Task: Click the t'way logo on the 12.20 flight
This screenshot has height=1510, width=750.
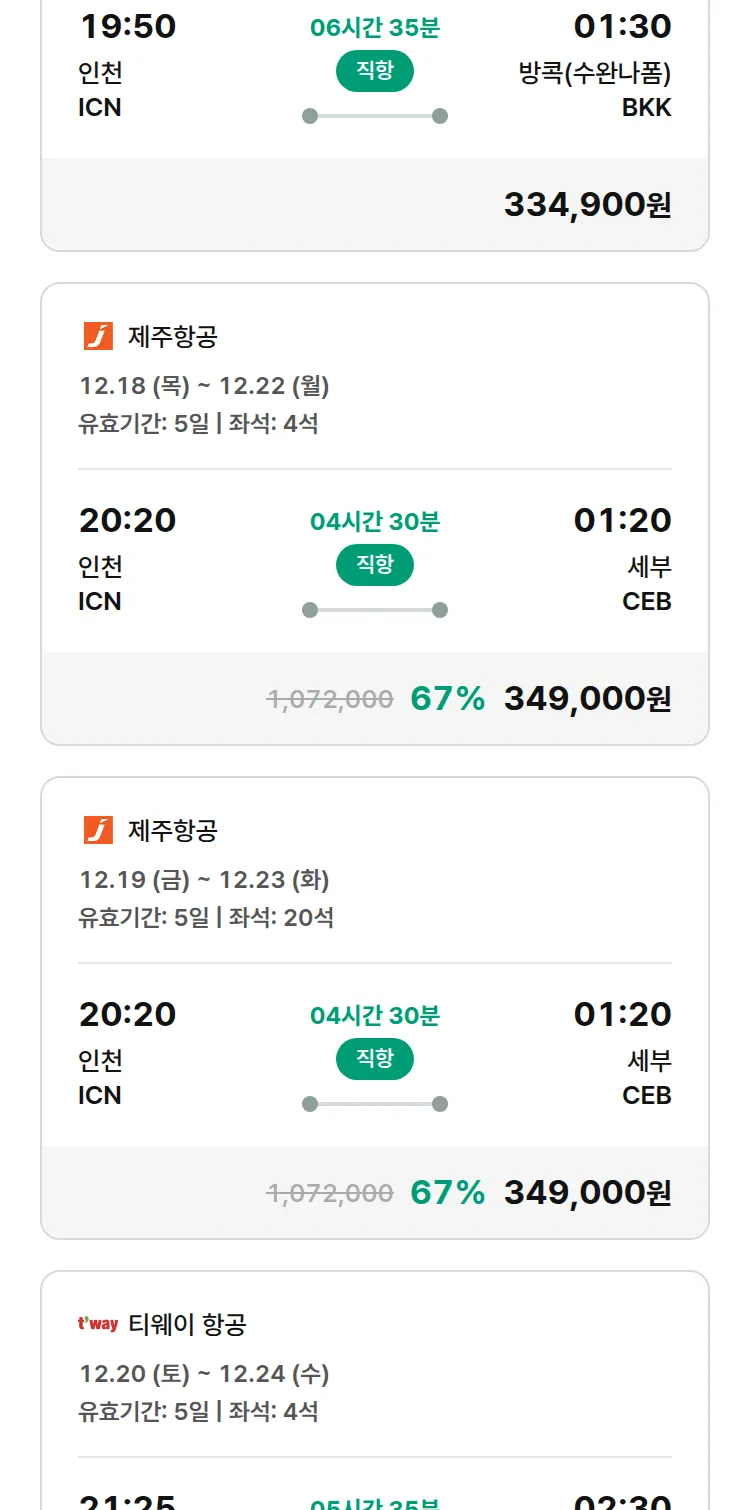Action: click(x=98, y=1324)
